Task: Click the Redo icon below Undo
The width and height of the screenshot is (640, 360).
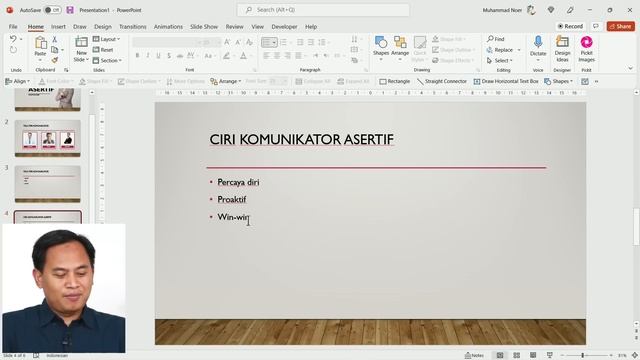Action: point(13,49)
